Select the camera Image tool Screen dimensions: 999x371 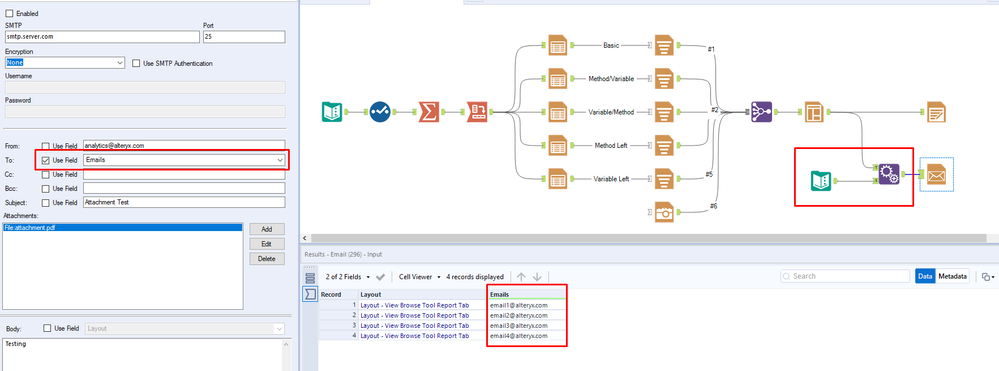(665, 212)
